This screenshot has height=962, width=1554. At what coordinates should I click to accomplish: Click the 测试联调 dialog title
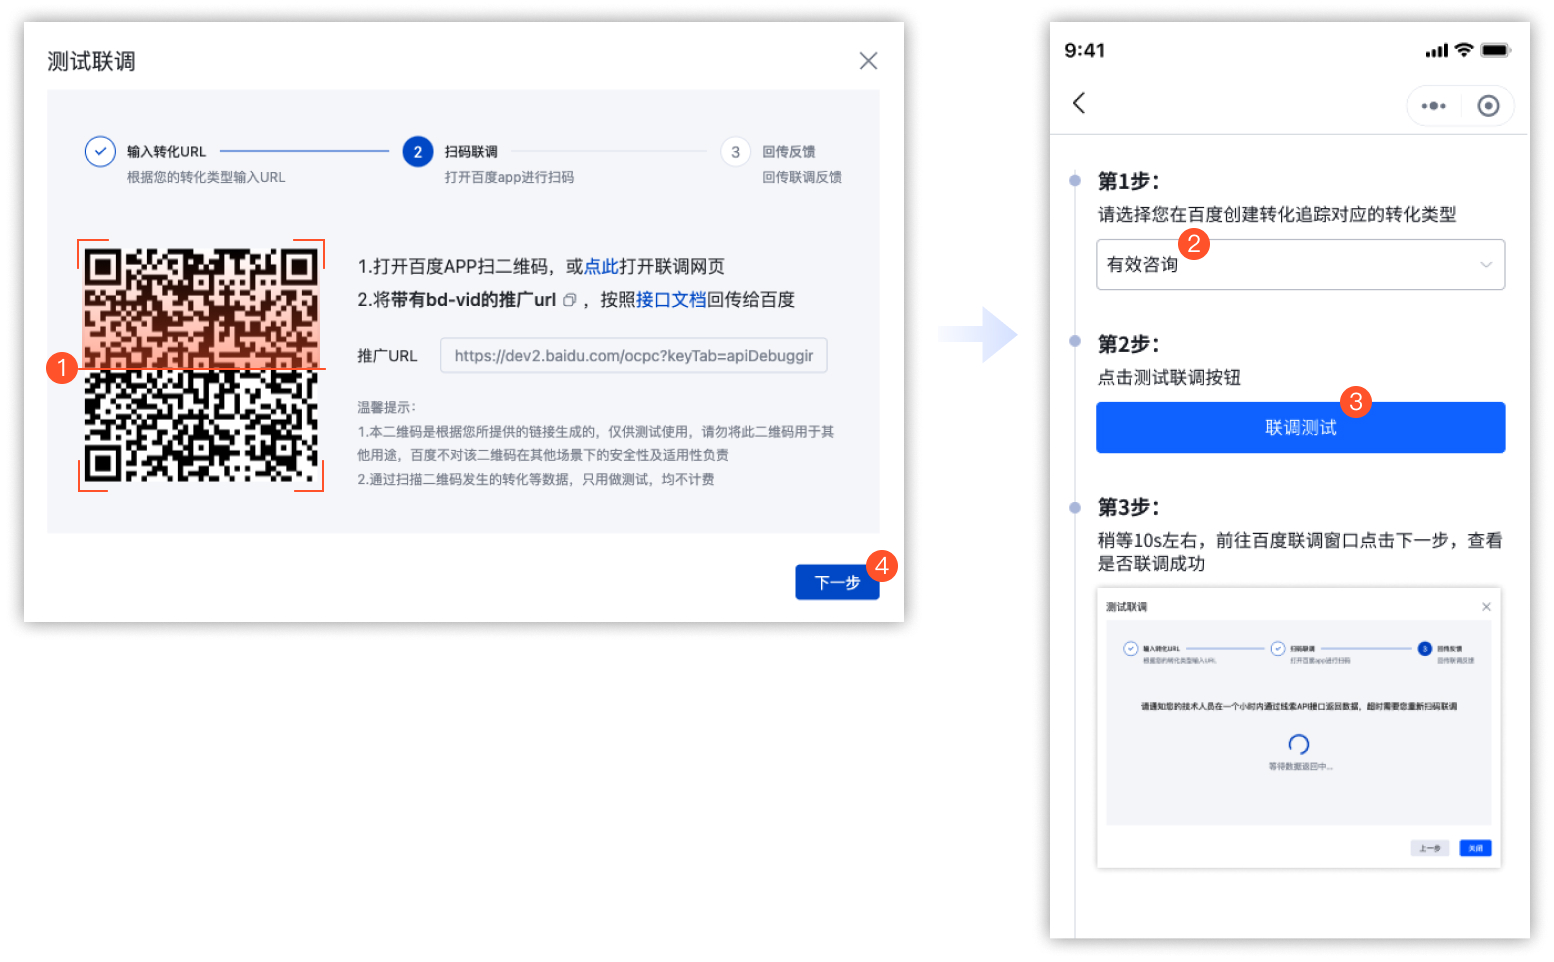[91, 61]
